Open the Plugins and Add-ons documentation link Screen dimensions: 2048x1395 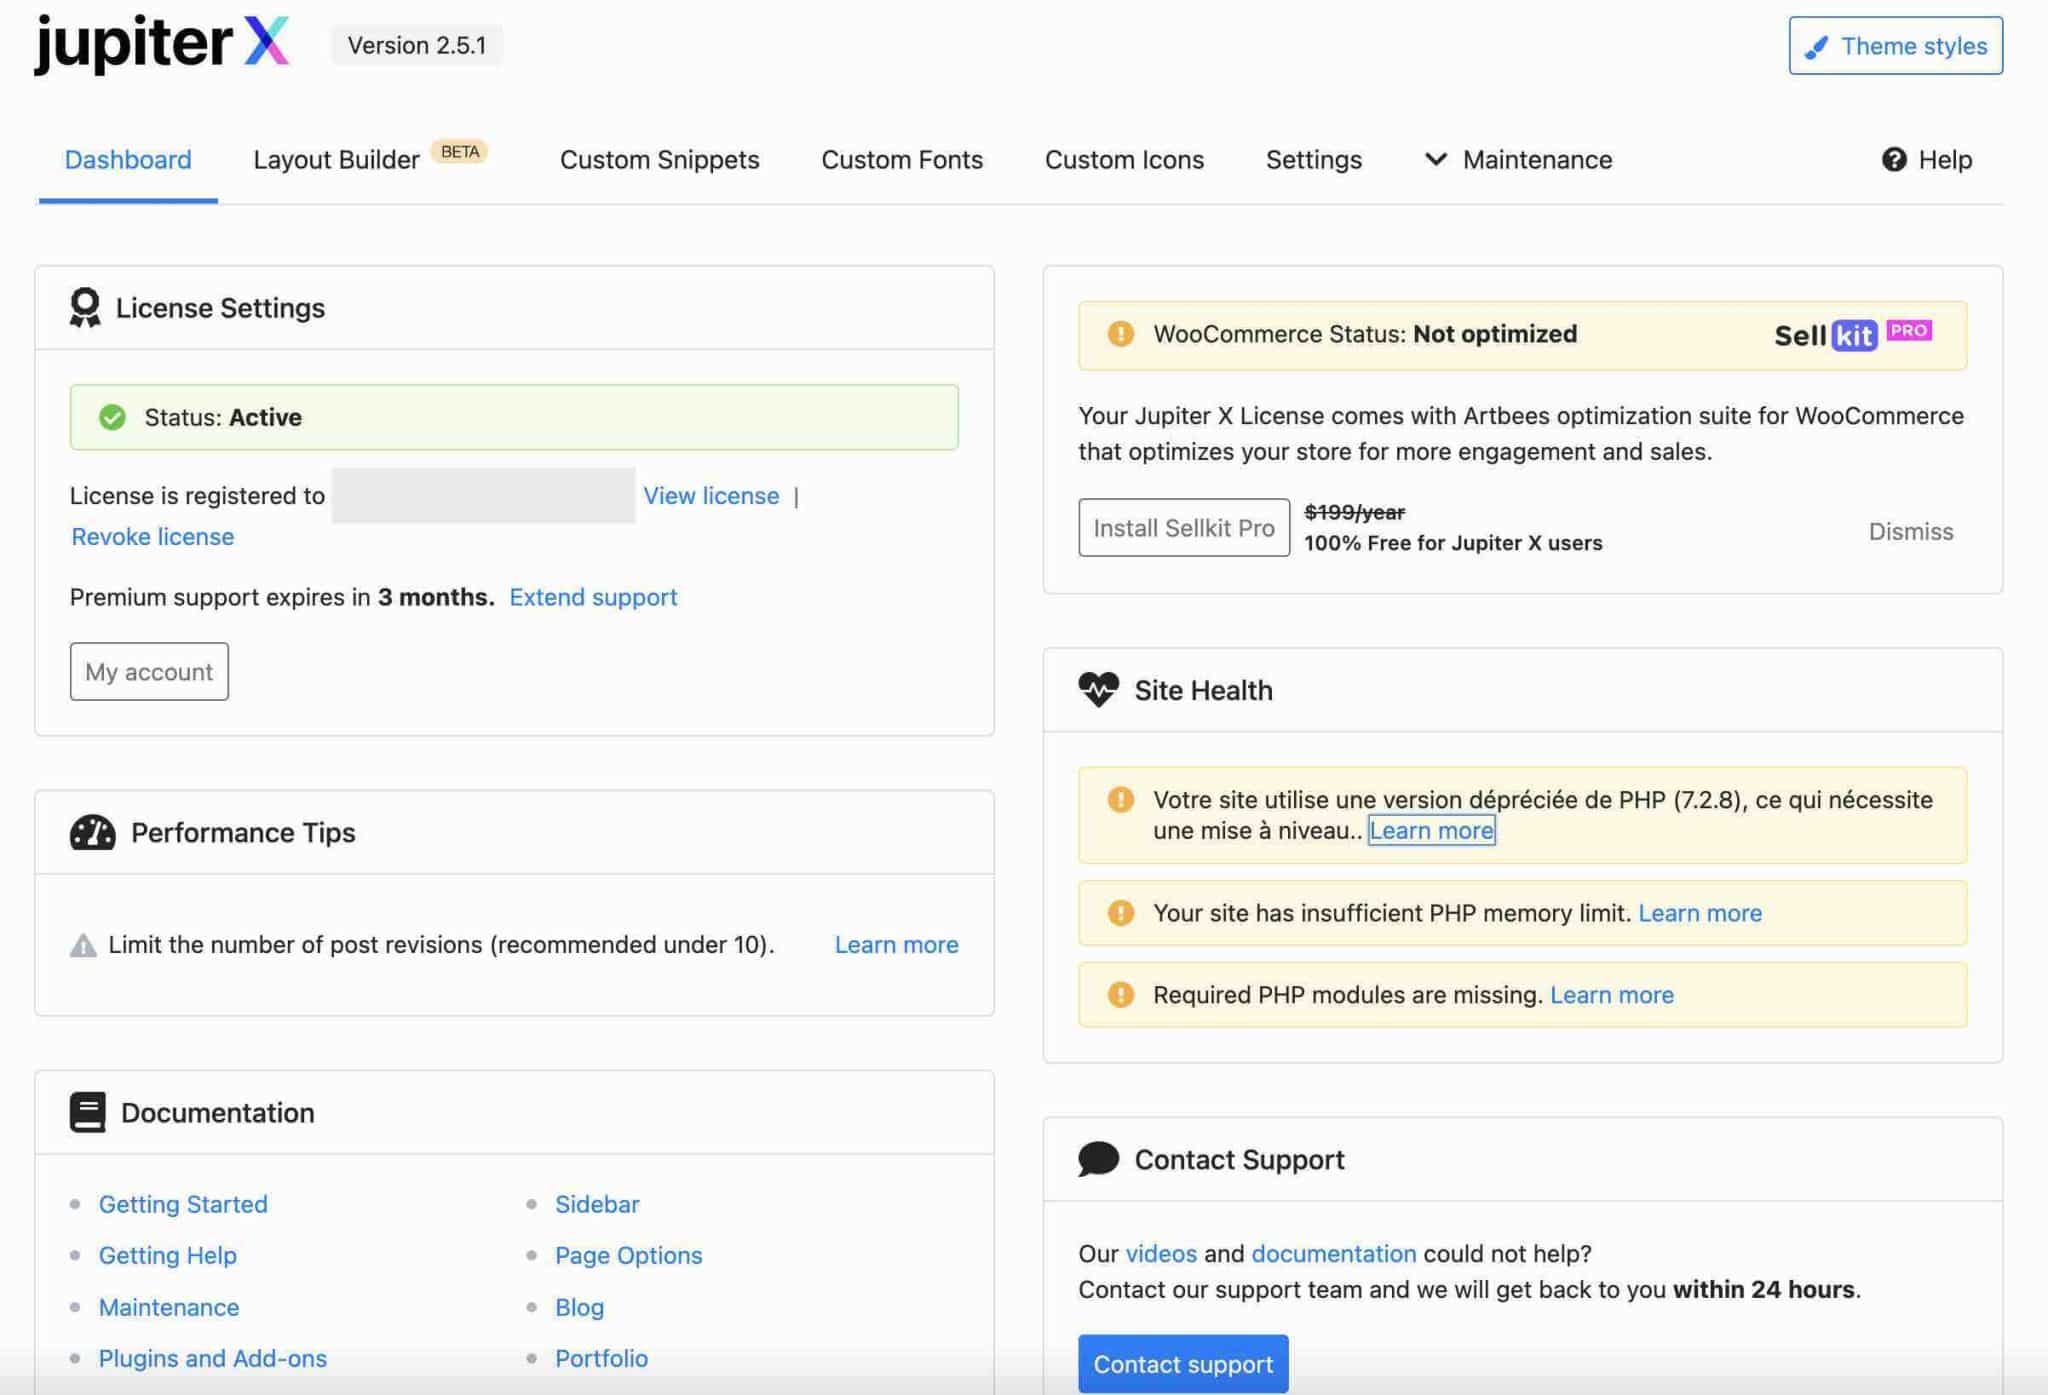[x=213, y=1358]
